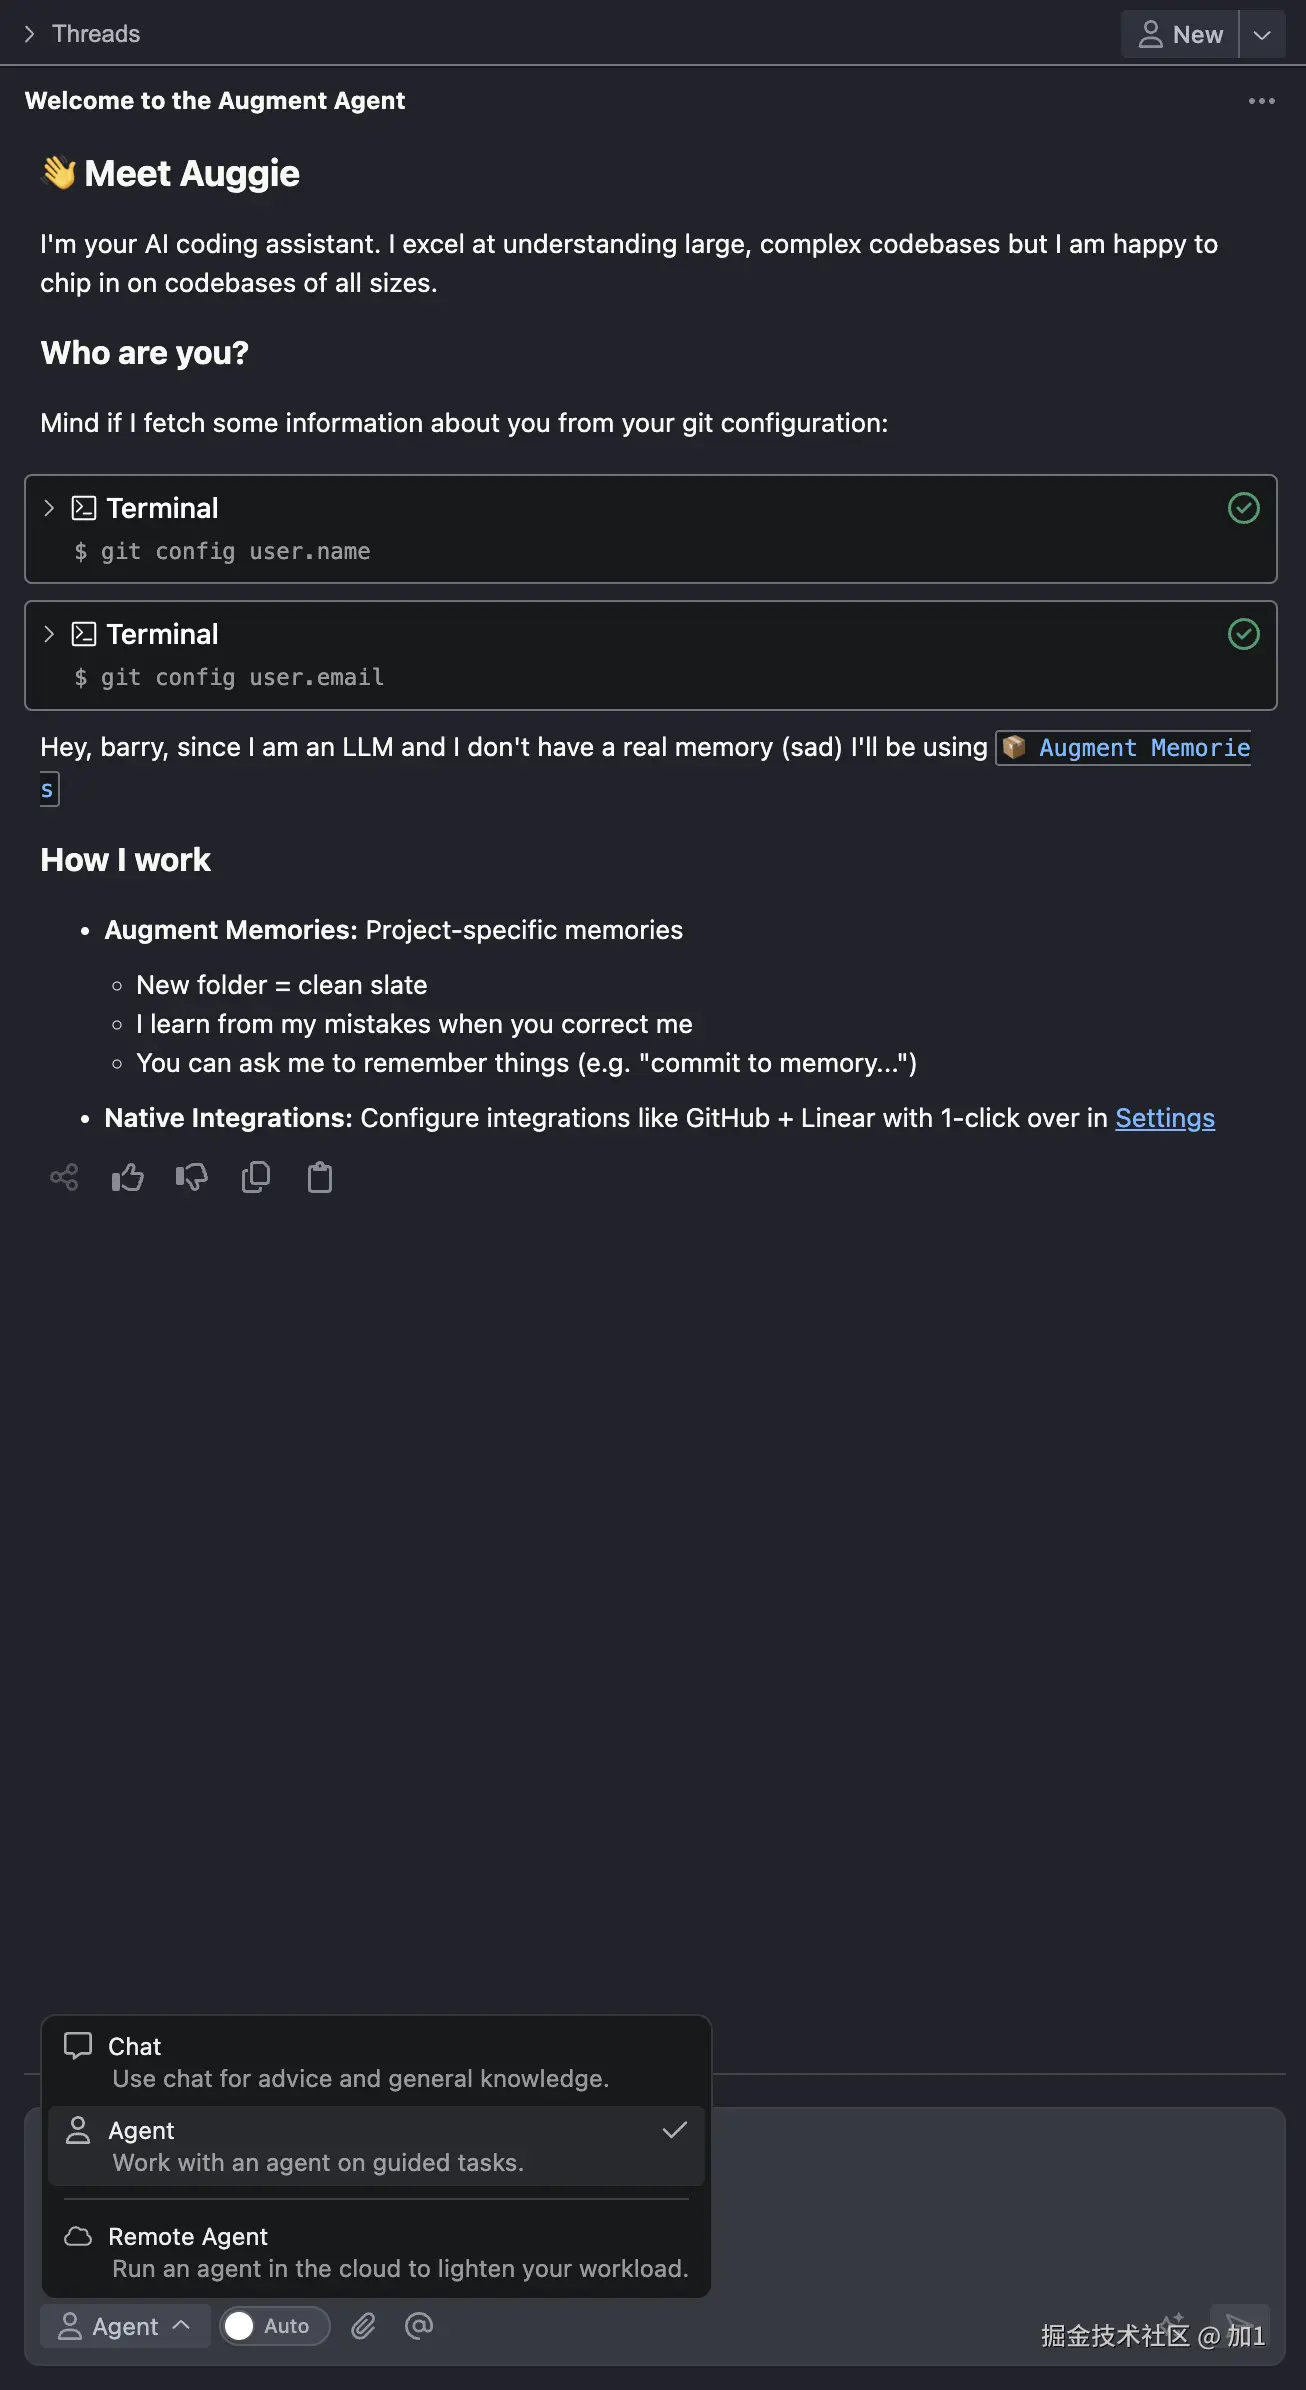Click the New thread button
The image size is (1306, 2390).
[x=1180, y=35]
